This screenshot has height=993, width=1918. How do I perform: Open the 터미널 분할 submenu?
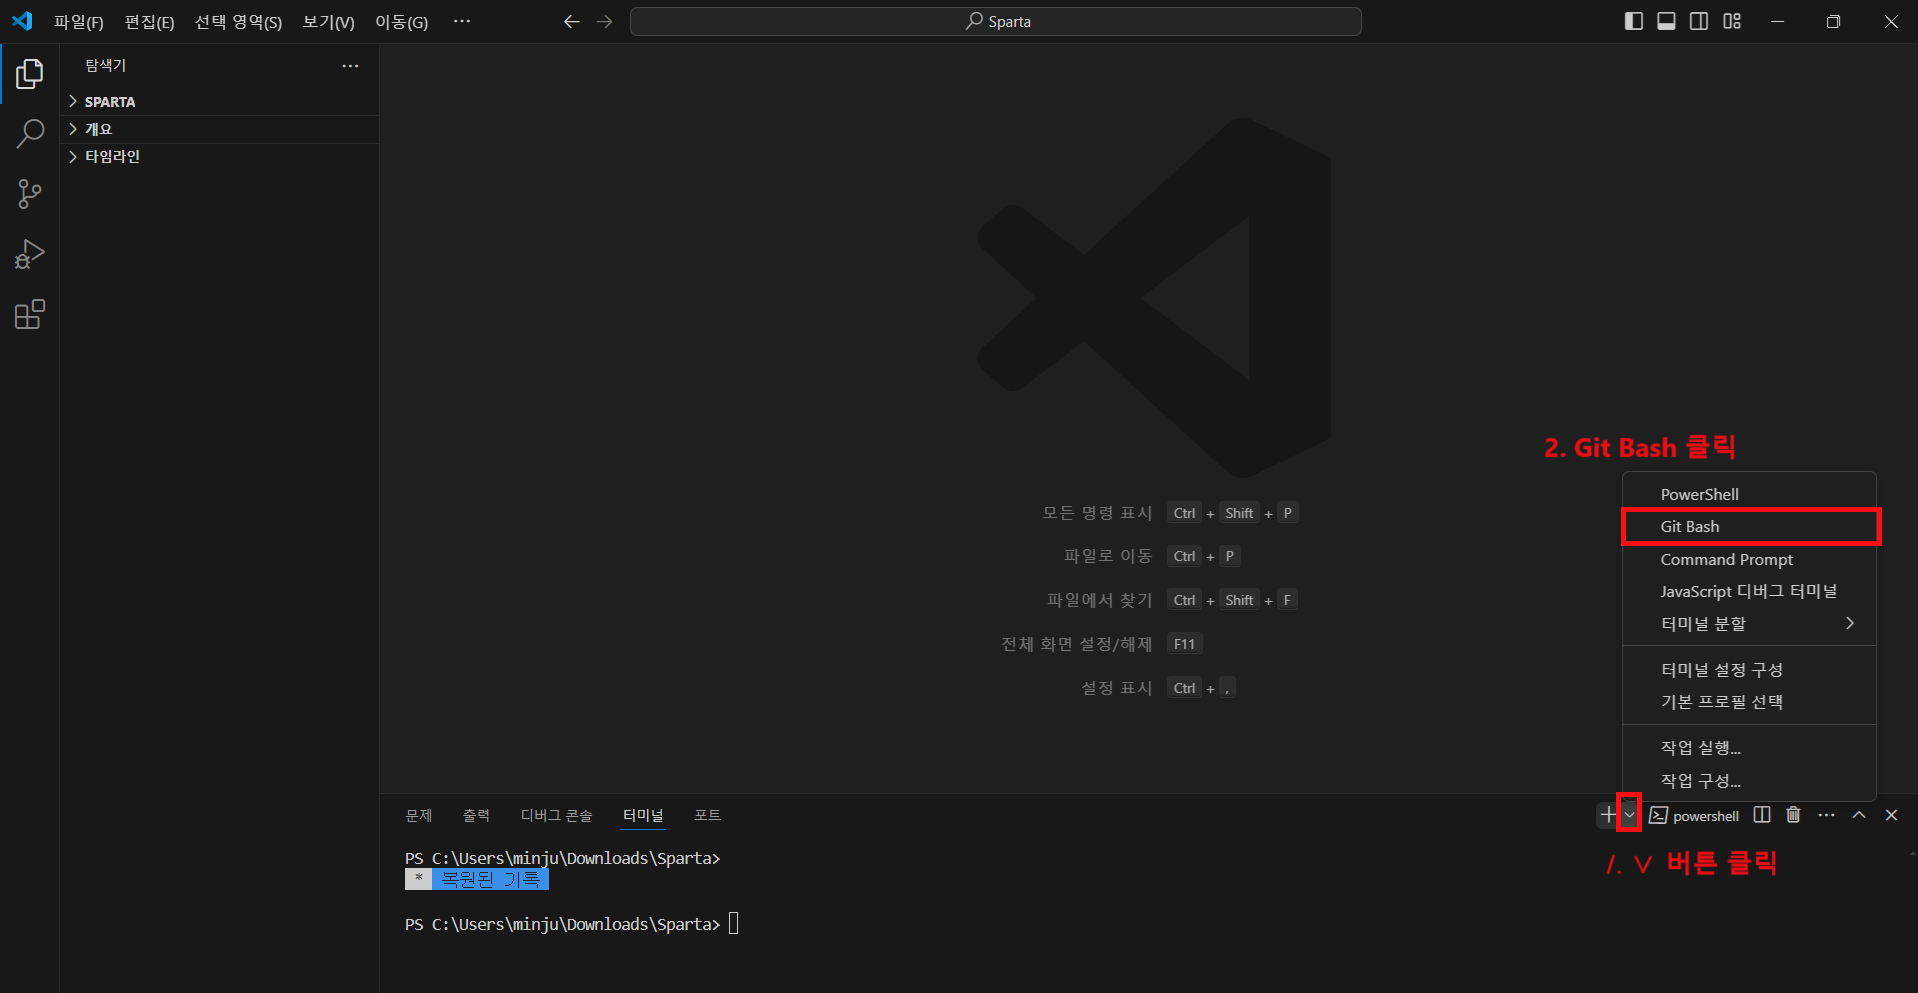click(1749, 623)
